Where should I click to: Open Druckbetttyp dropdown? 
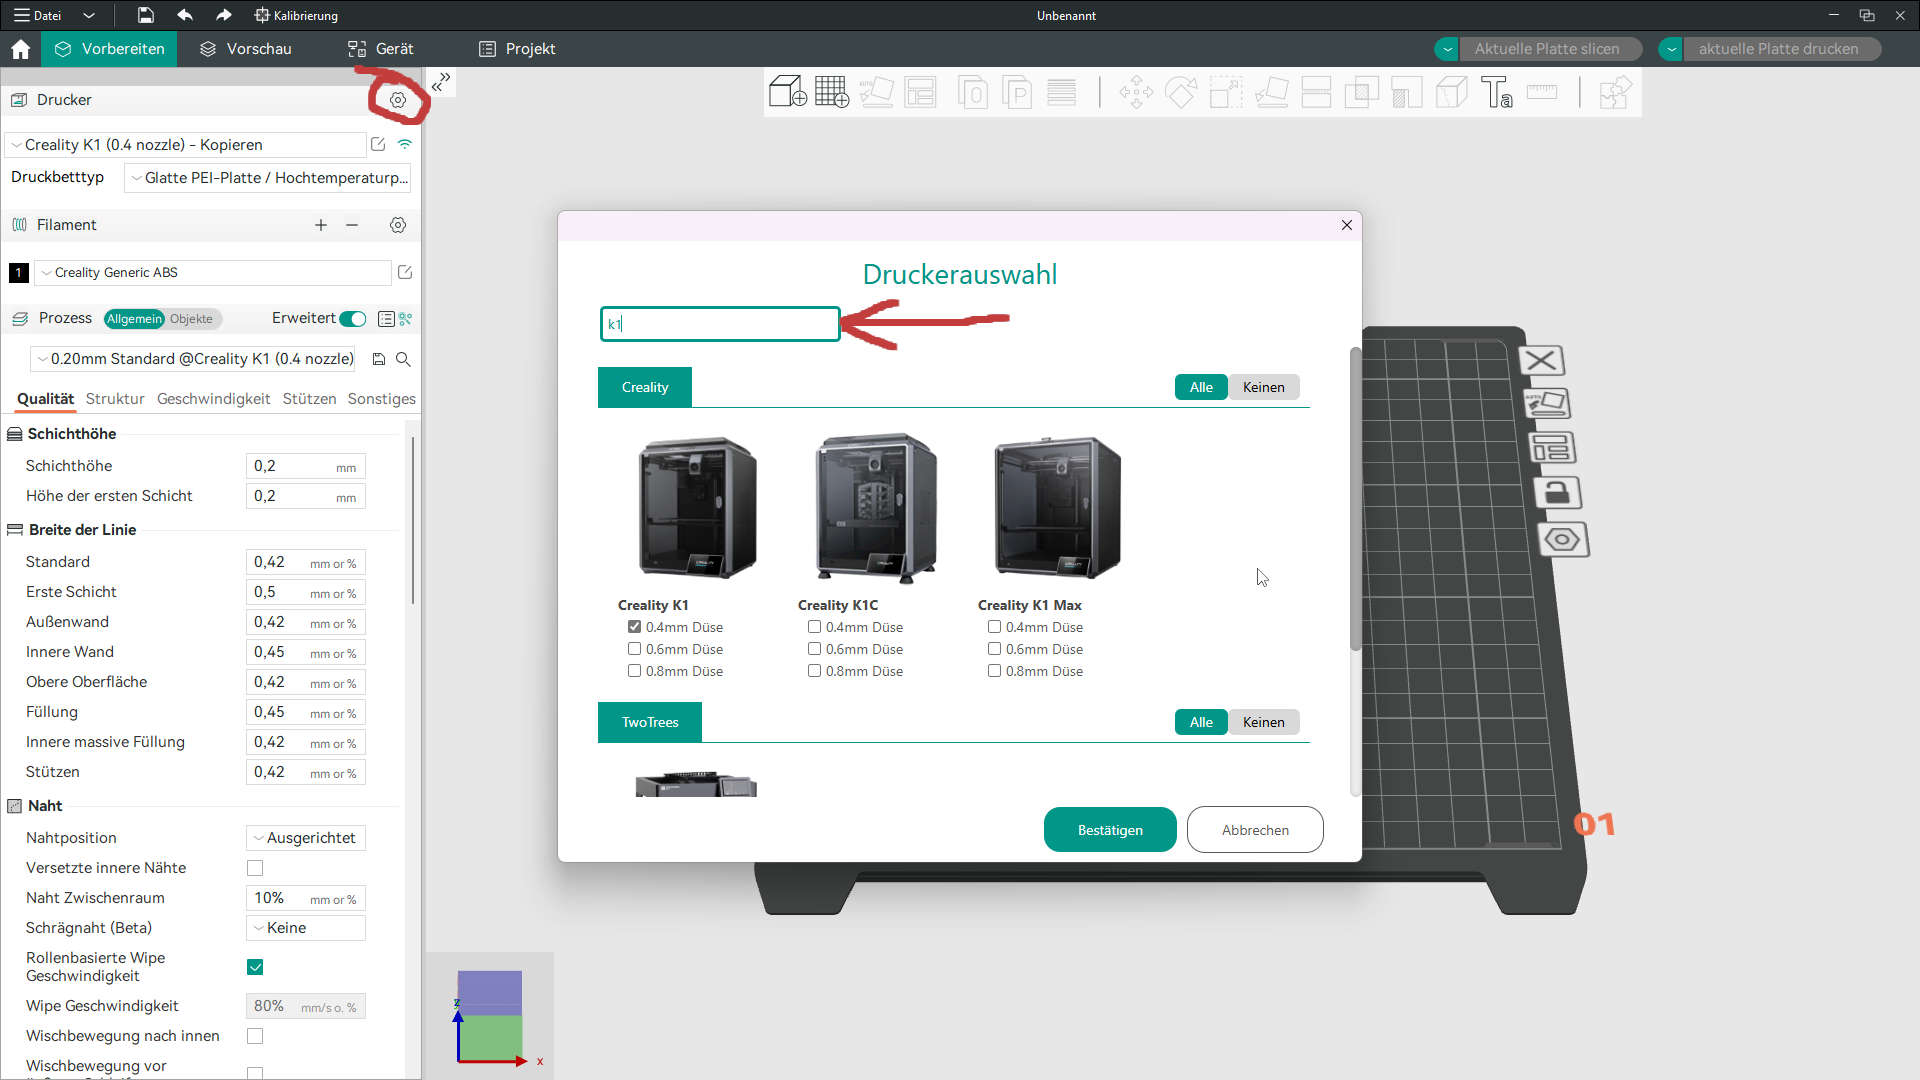tap(267, 178)
